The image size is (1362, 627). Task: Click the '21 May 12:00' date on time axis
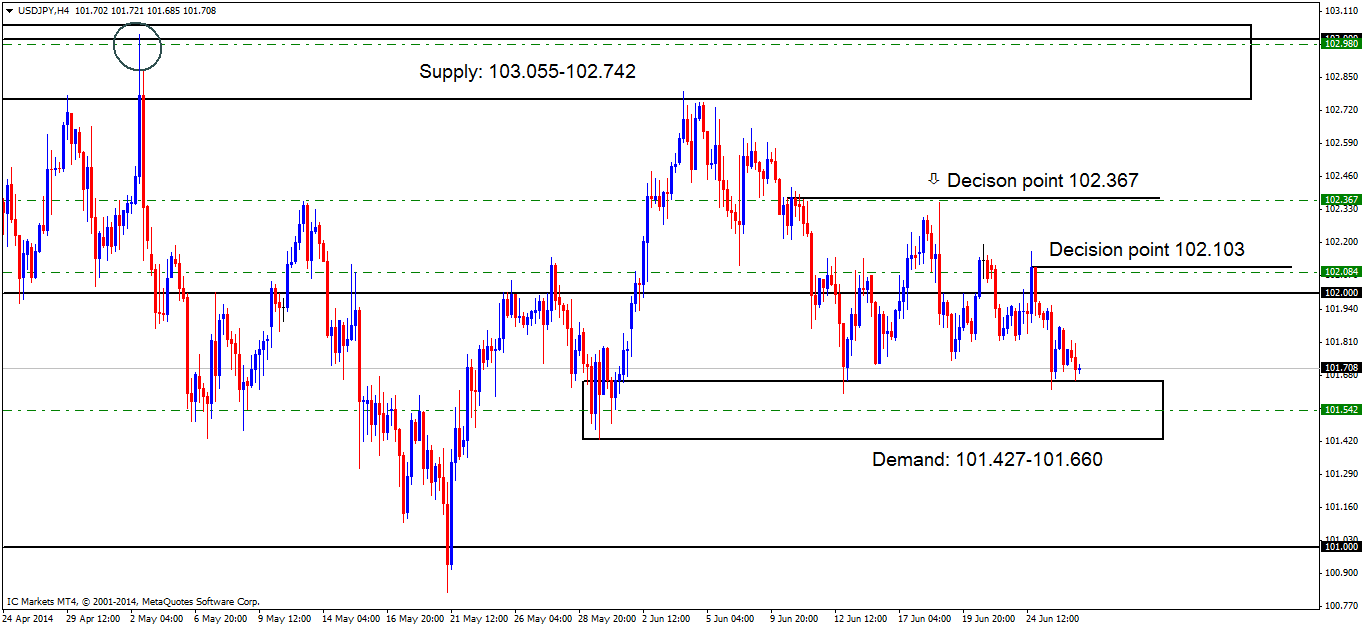(x=480, y=619)
